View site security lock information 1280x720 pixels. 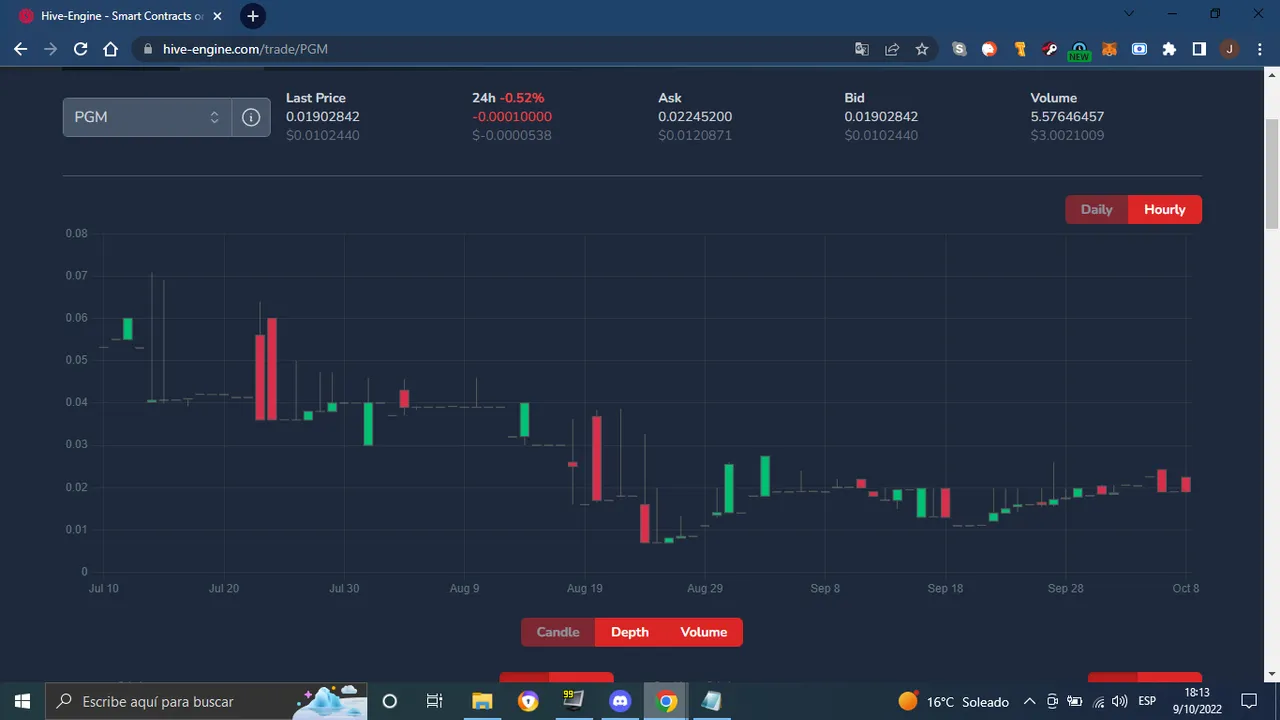pyautogui.click(x=148, y=49)
